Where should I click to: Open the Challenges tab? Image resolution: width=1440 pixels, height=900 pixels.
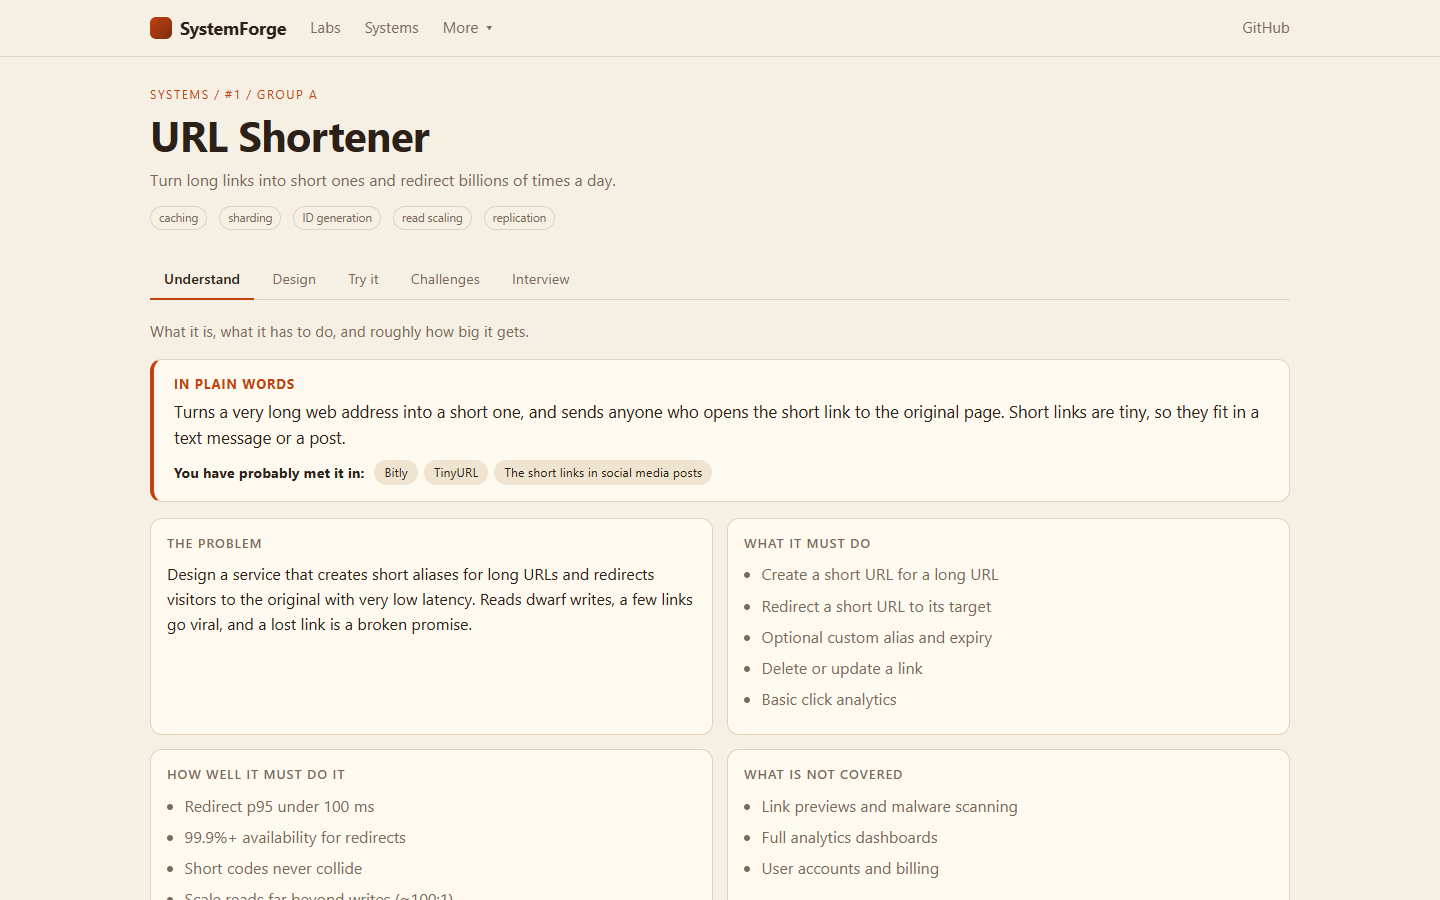tap(445, 279)
